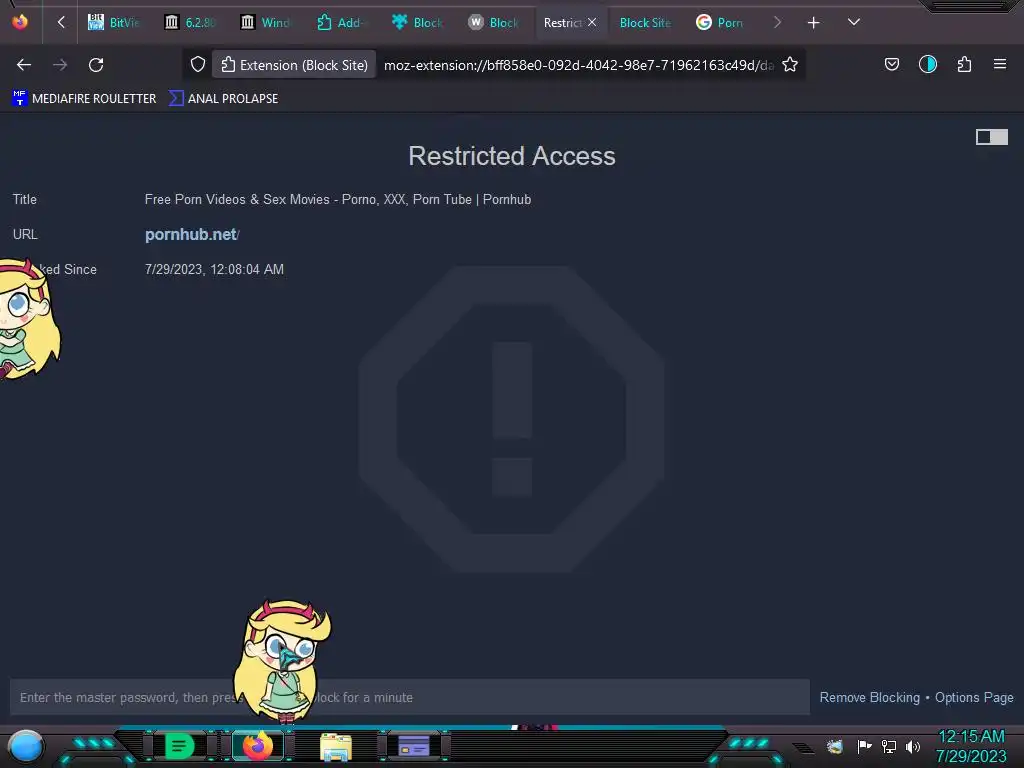This screenshot has height=768, width=1024.
Task: Select the 7/29/2023, 12:08:04 AM timestamp
Action: pos(214,269)
